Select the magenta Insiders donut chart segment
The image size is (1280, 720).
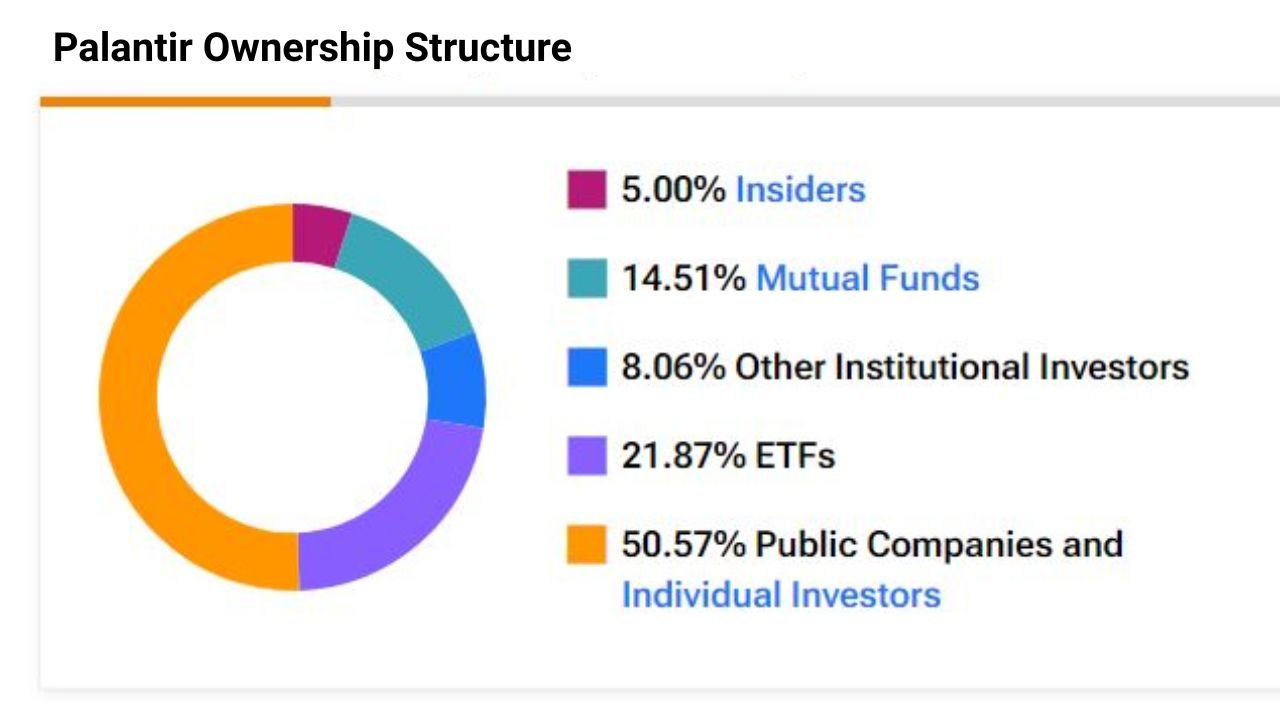(319, 235)
